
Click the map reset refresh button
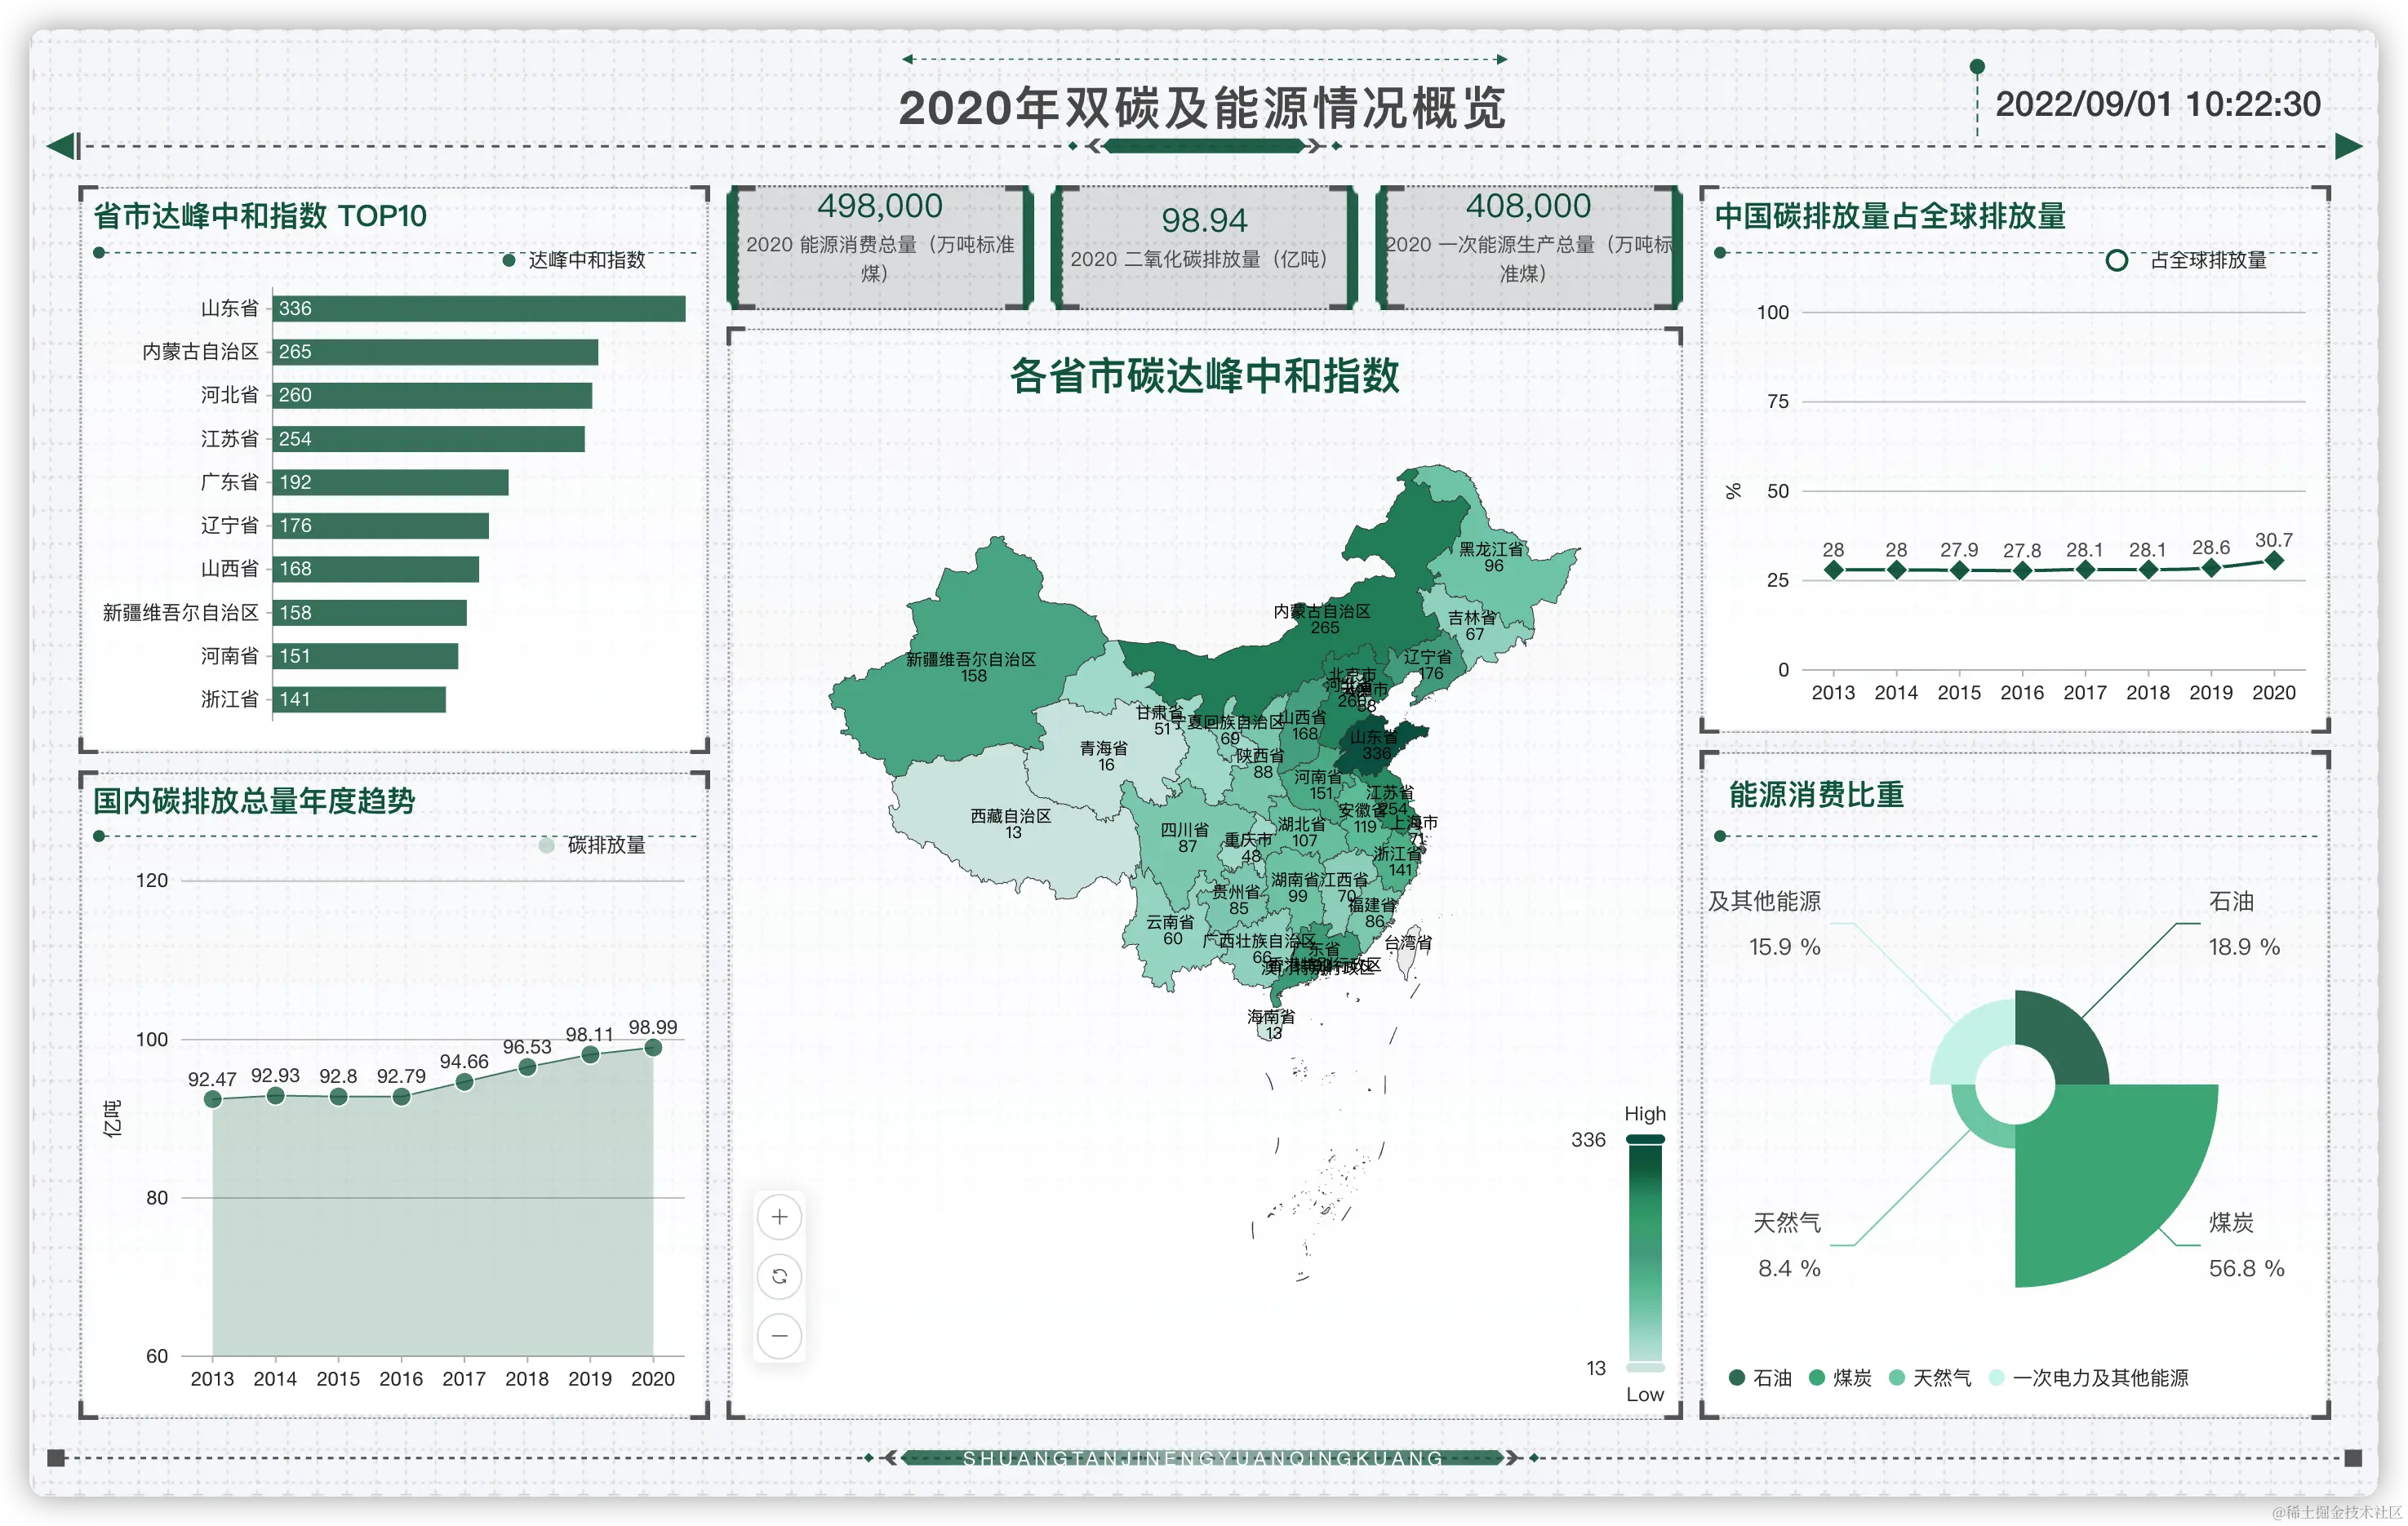point(779,1276)
